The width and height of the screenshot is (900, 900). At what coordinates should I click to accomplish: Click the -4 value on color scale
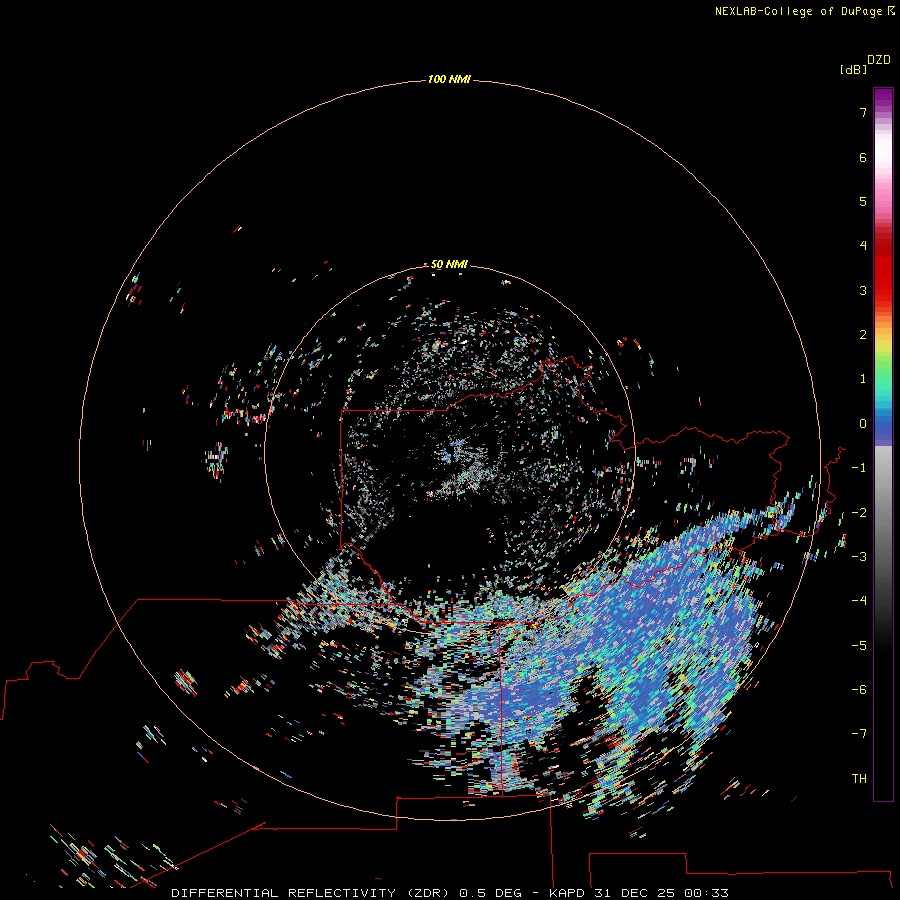[859, 601]
